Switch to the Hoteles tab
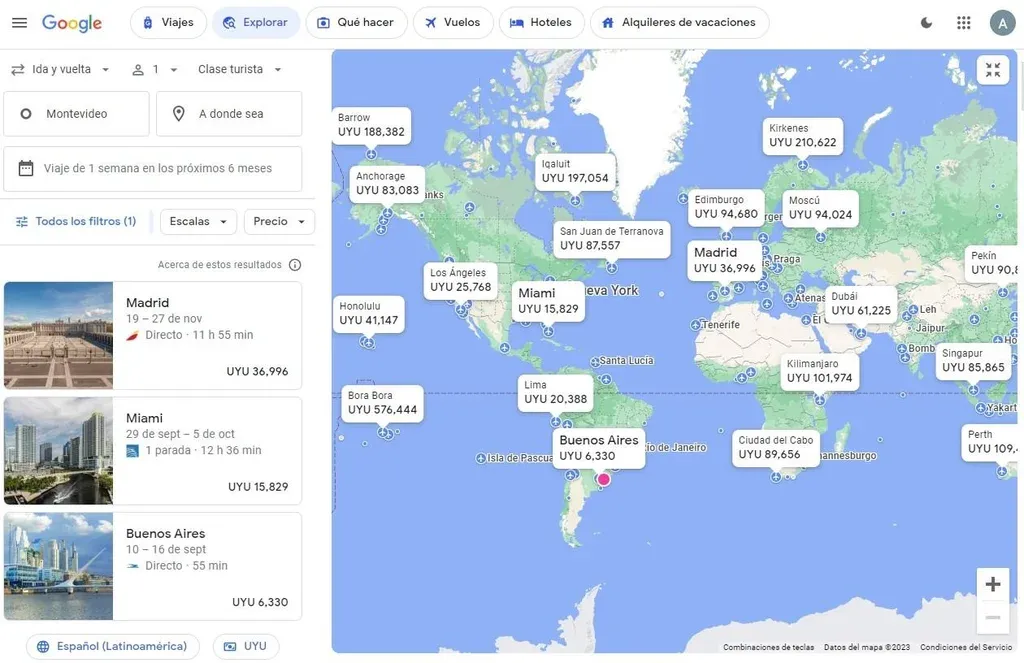The image size is (1024, 663). (541, 22)
